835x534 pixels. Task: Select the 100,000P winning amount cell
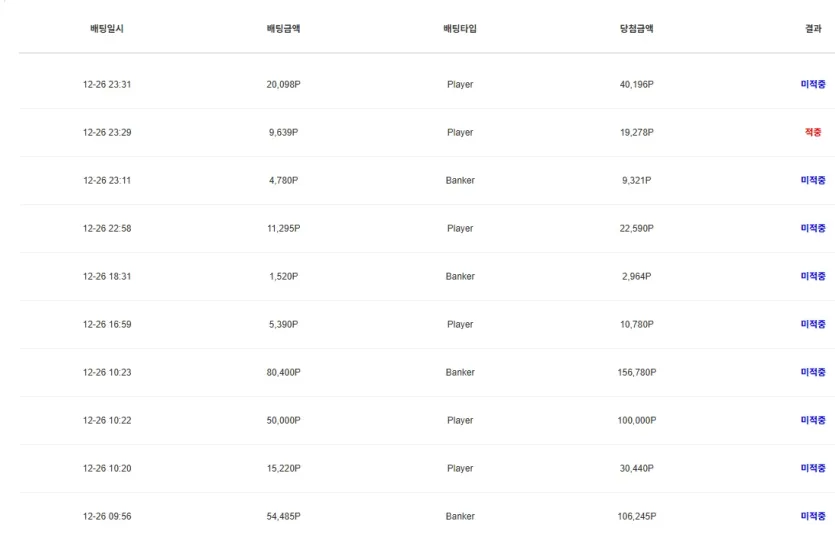point(636,421)
